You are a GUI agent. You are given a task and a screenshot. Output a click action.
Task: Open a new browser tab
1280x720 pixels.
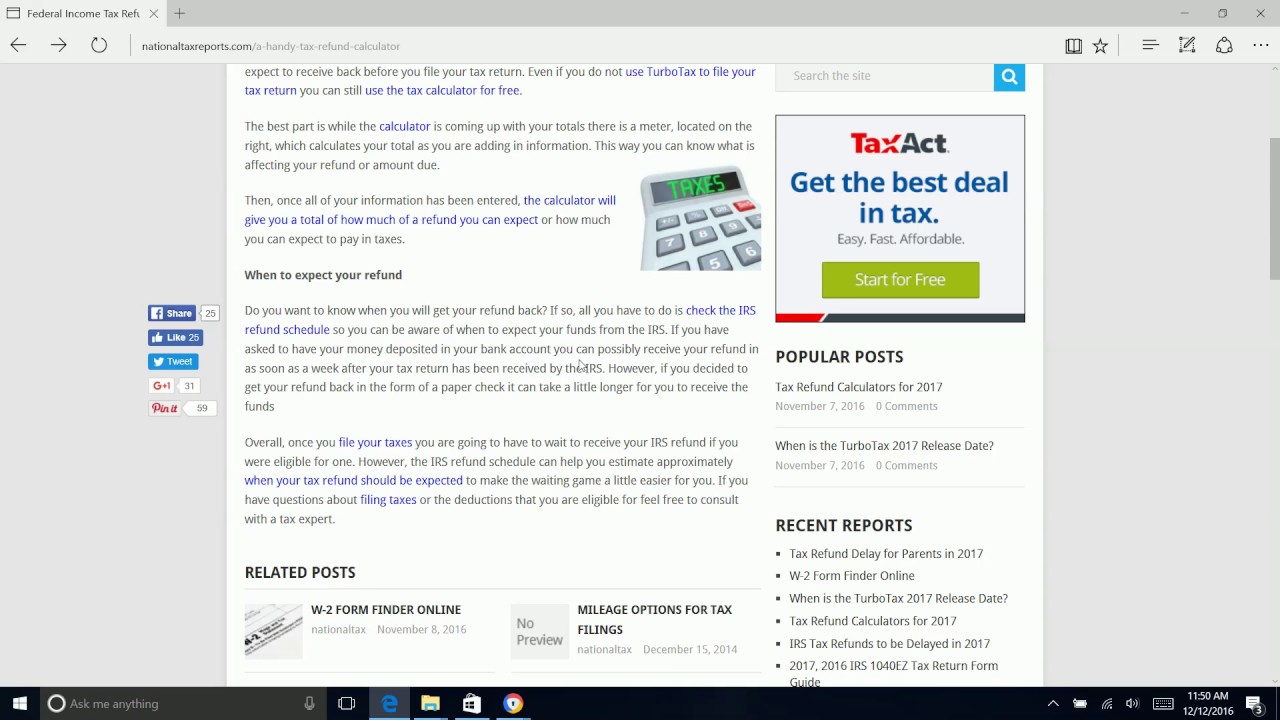point(179,13)
